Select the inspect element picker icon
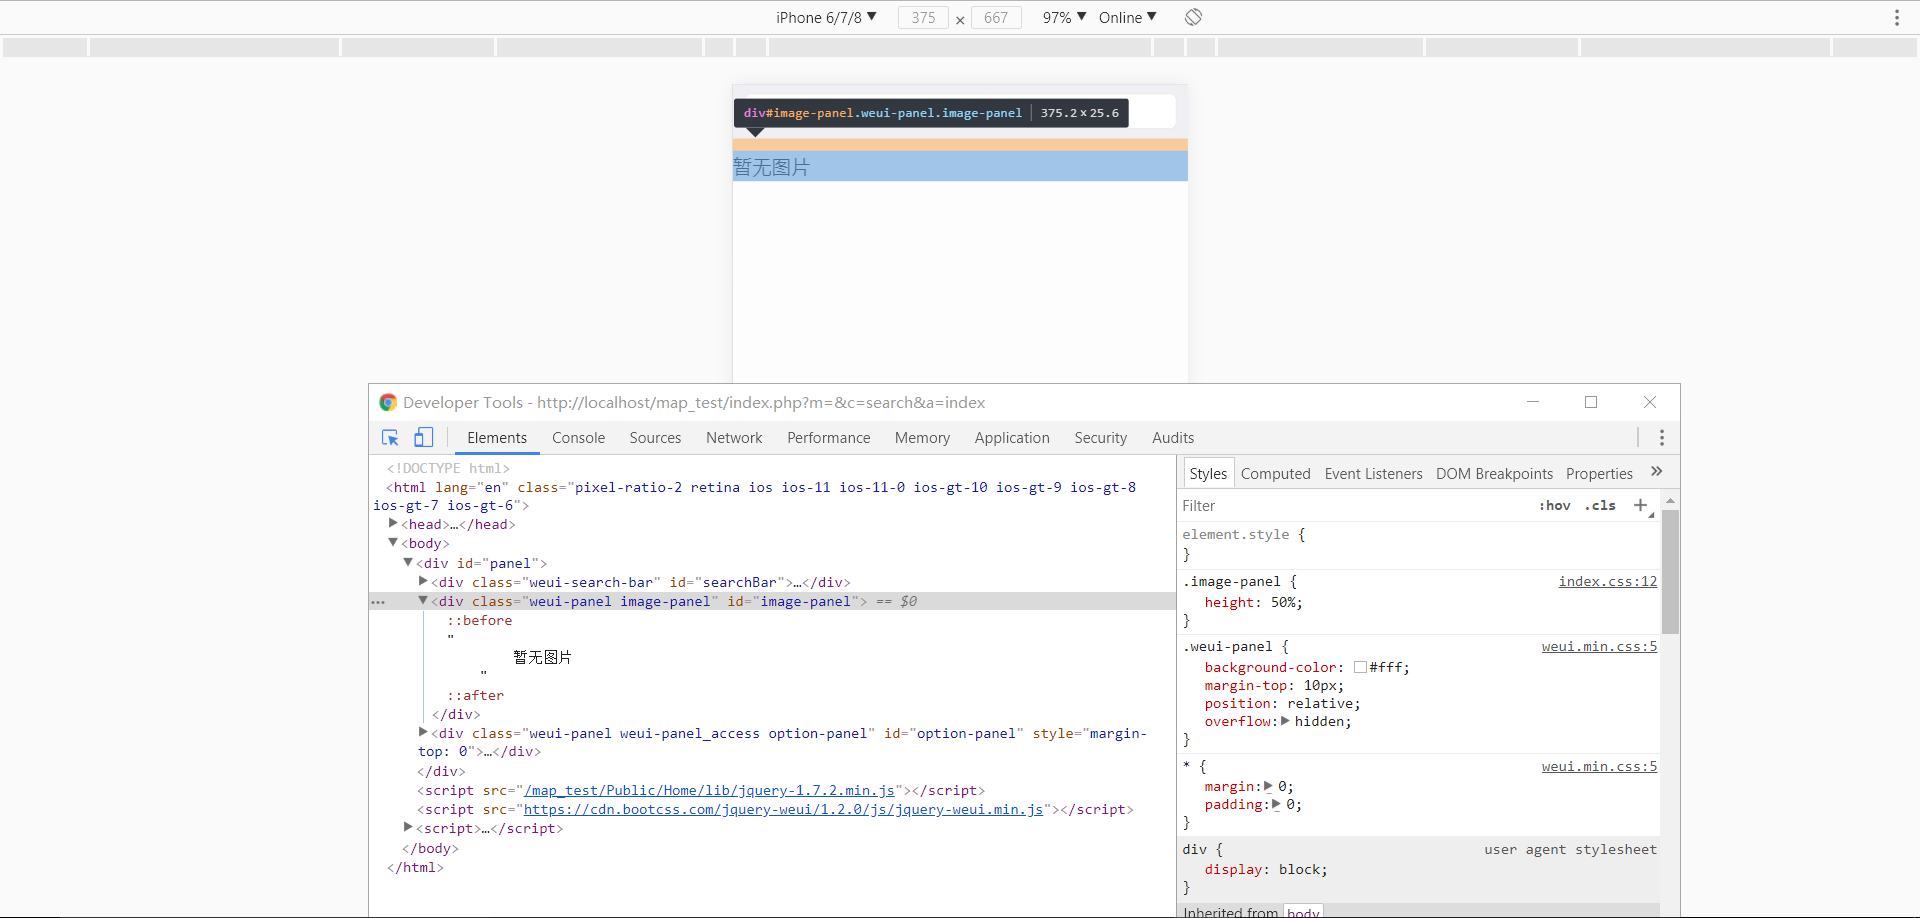Viewport: 1920px width, 918px height. (x=390, y=438)
